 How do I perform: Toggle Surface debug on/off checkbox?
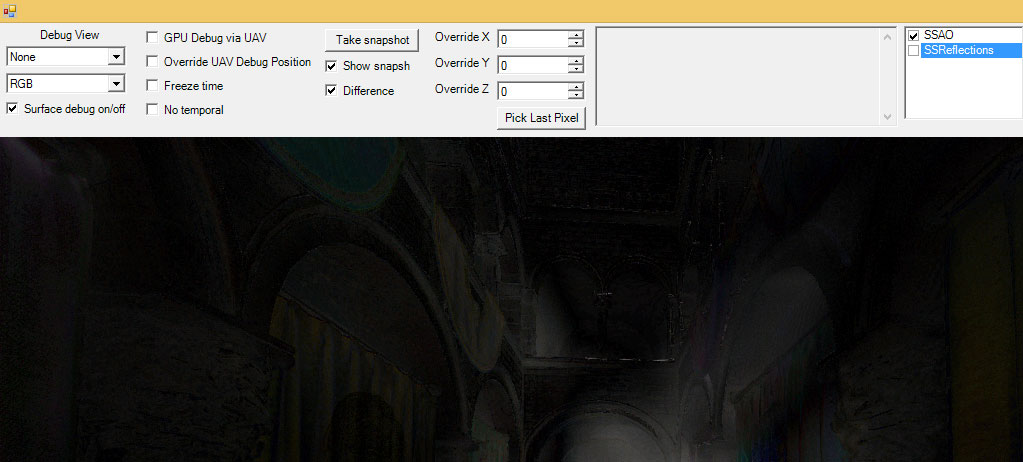13,108
